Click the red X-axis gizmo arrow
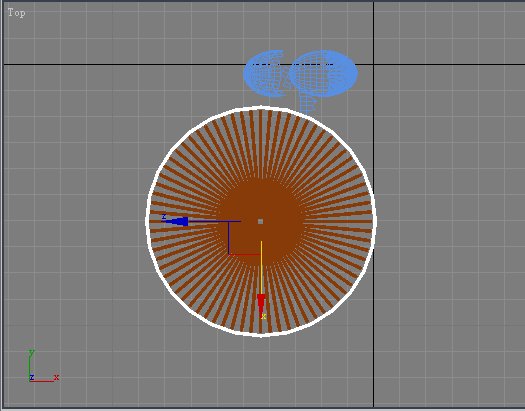The image size is (525, 411). coord(261,304)
